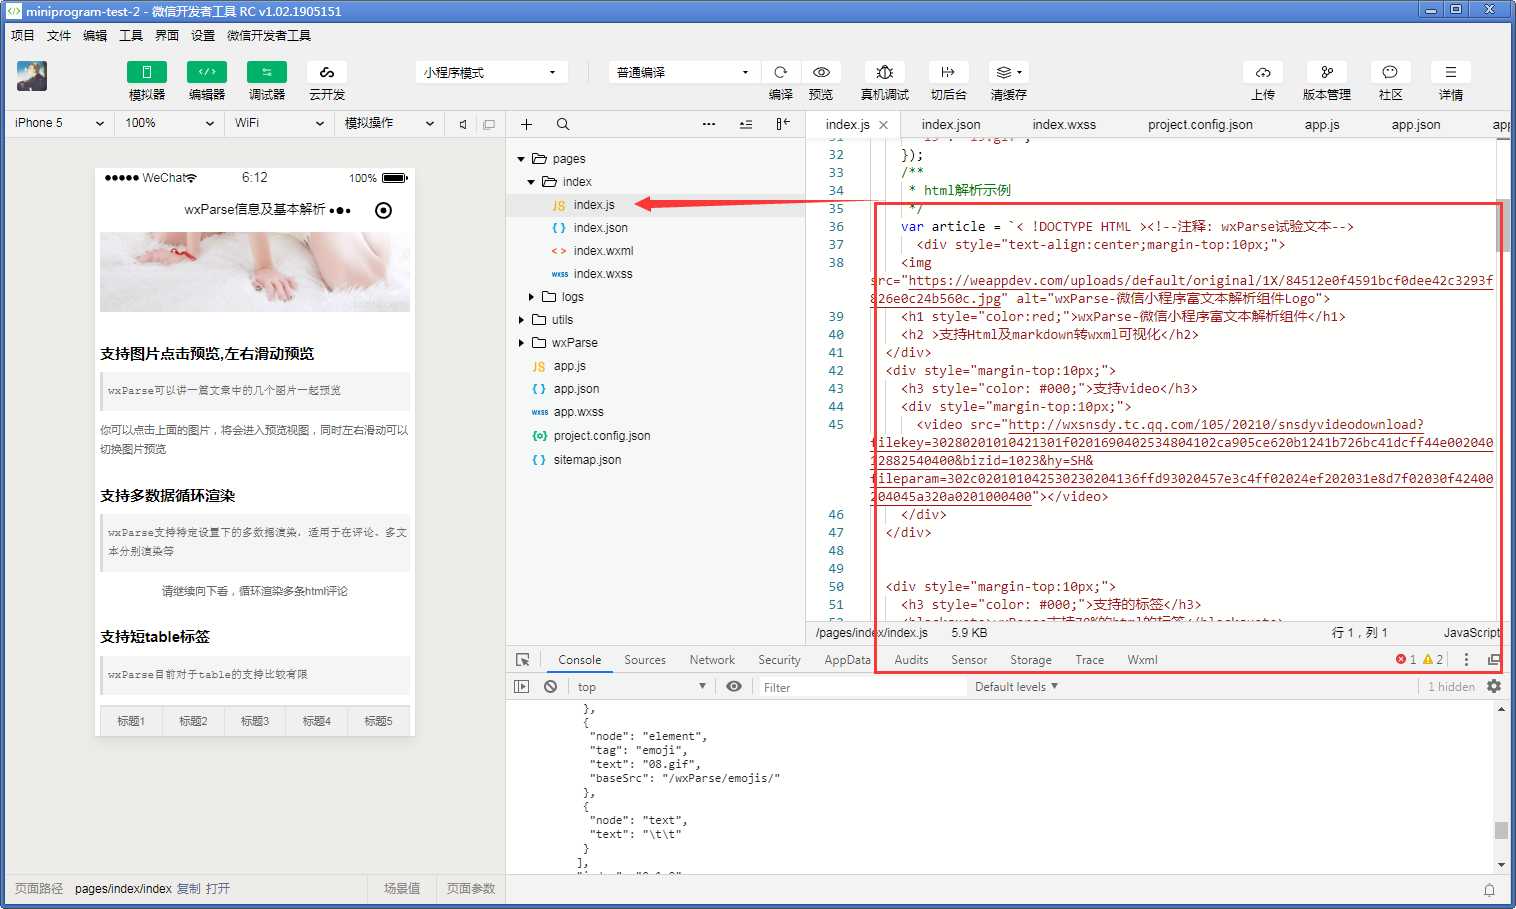Click the preview (预览) eye icon
Screen dimensions: 1516x909
coord(821,72)
